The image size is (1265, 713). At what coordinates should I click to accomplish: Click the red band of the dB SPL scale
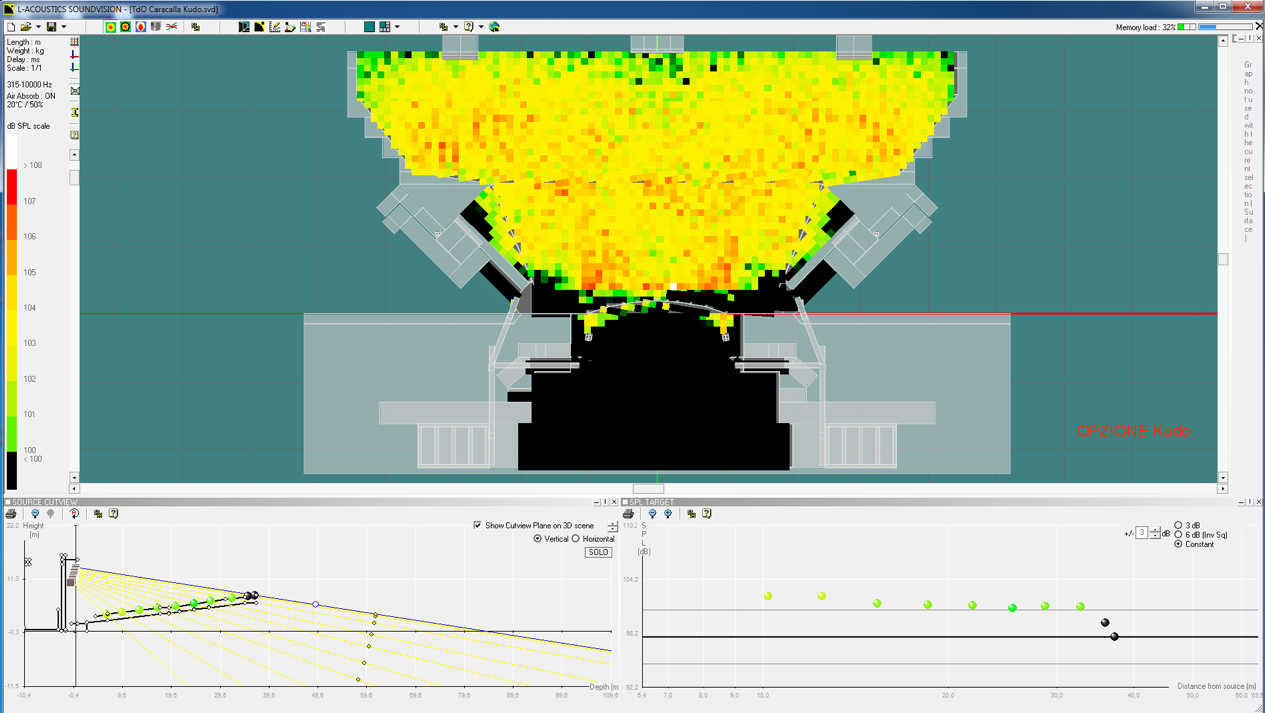tap(12, 187)
